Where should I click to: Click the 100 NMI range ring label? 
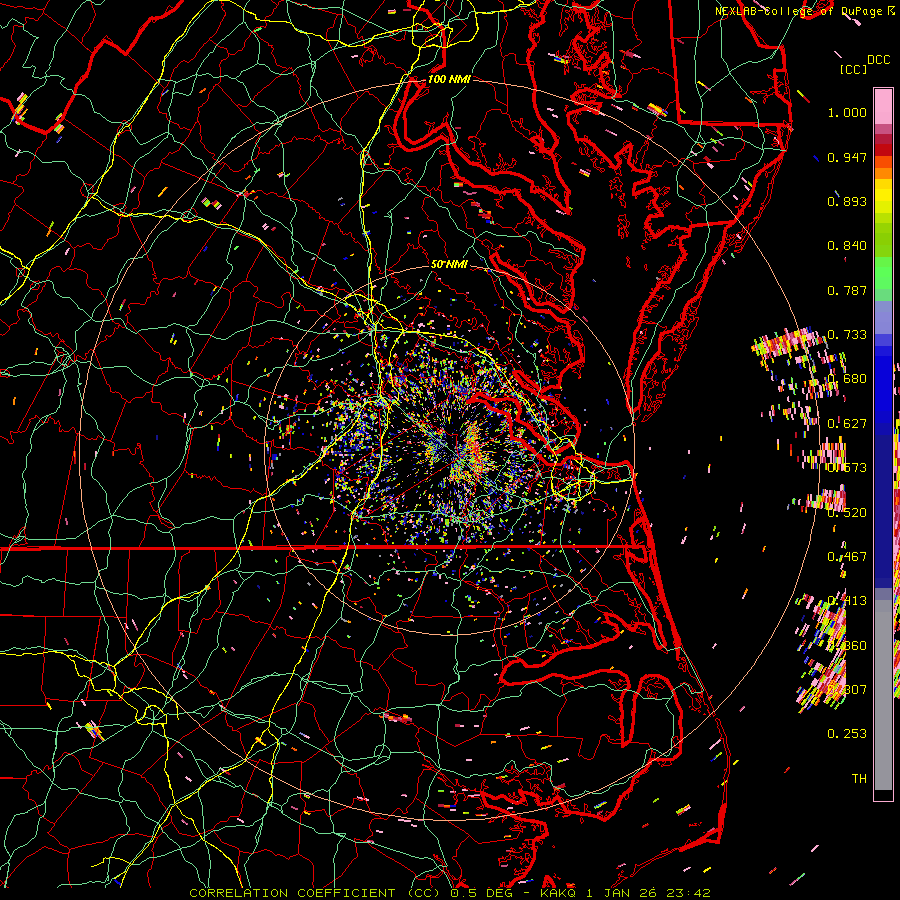[x=449, y=79]
